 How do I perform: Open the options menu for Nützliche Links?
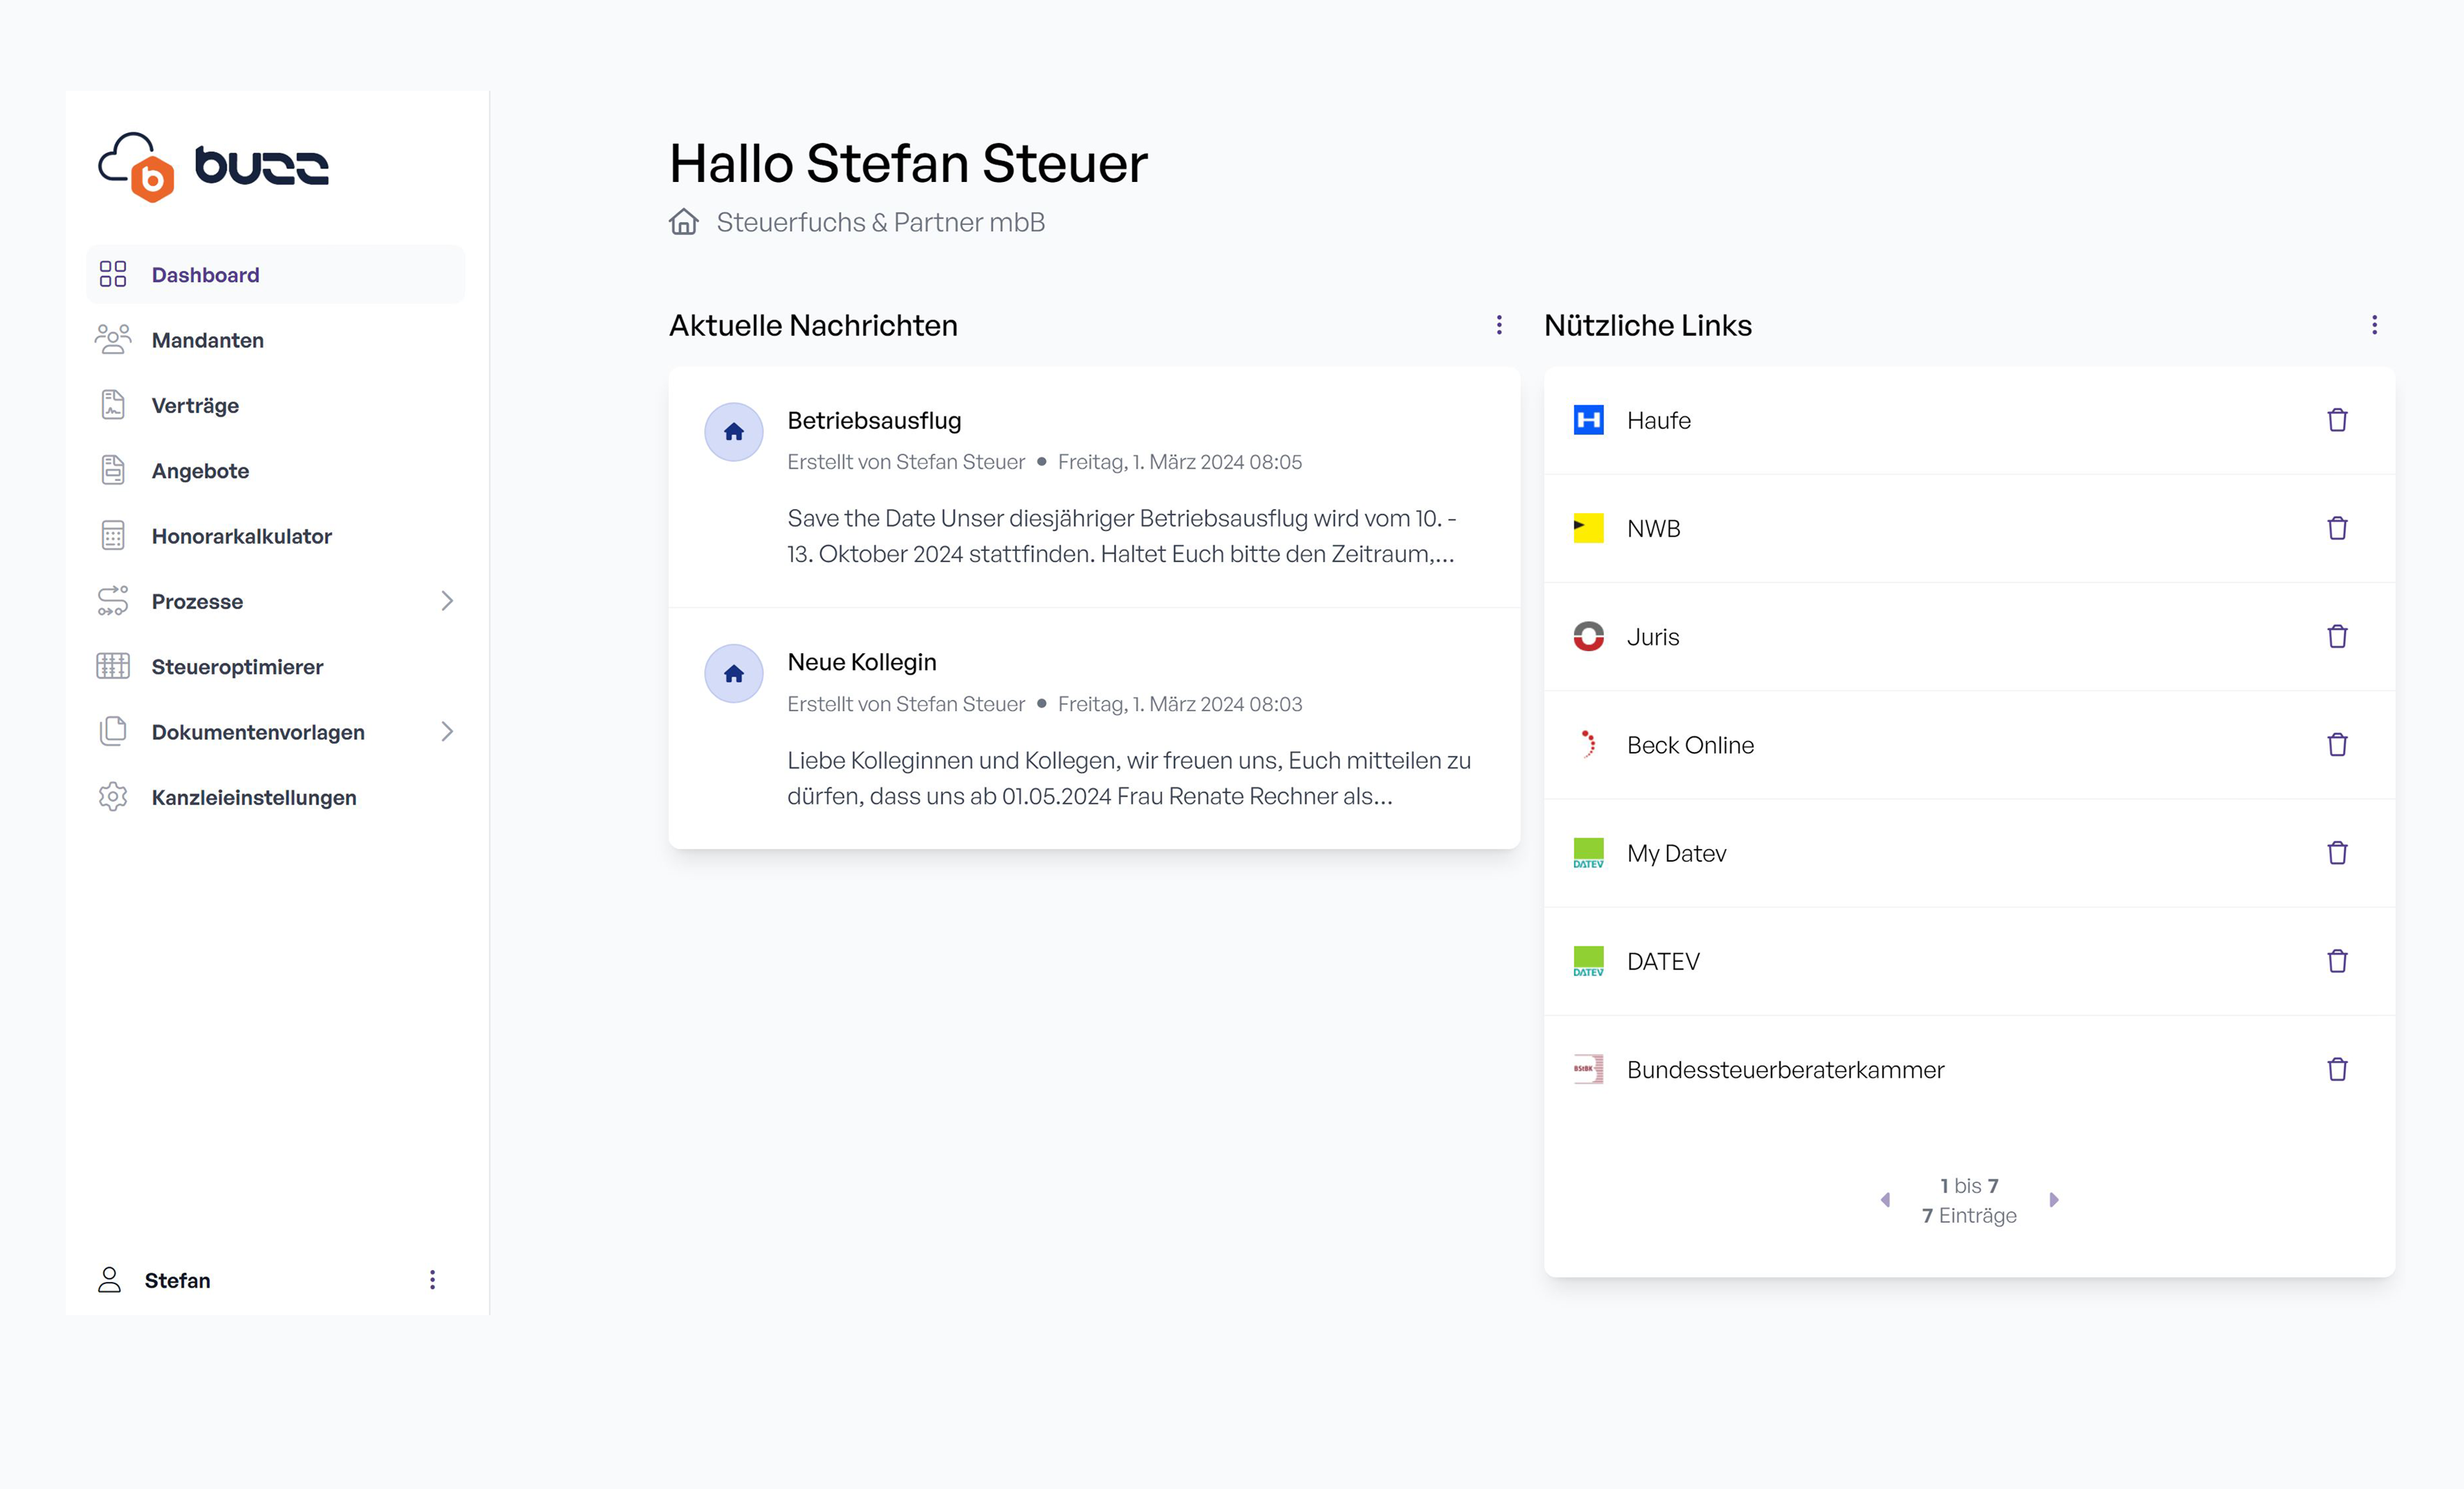point(2374,325)
